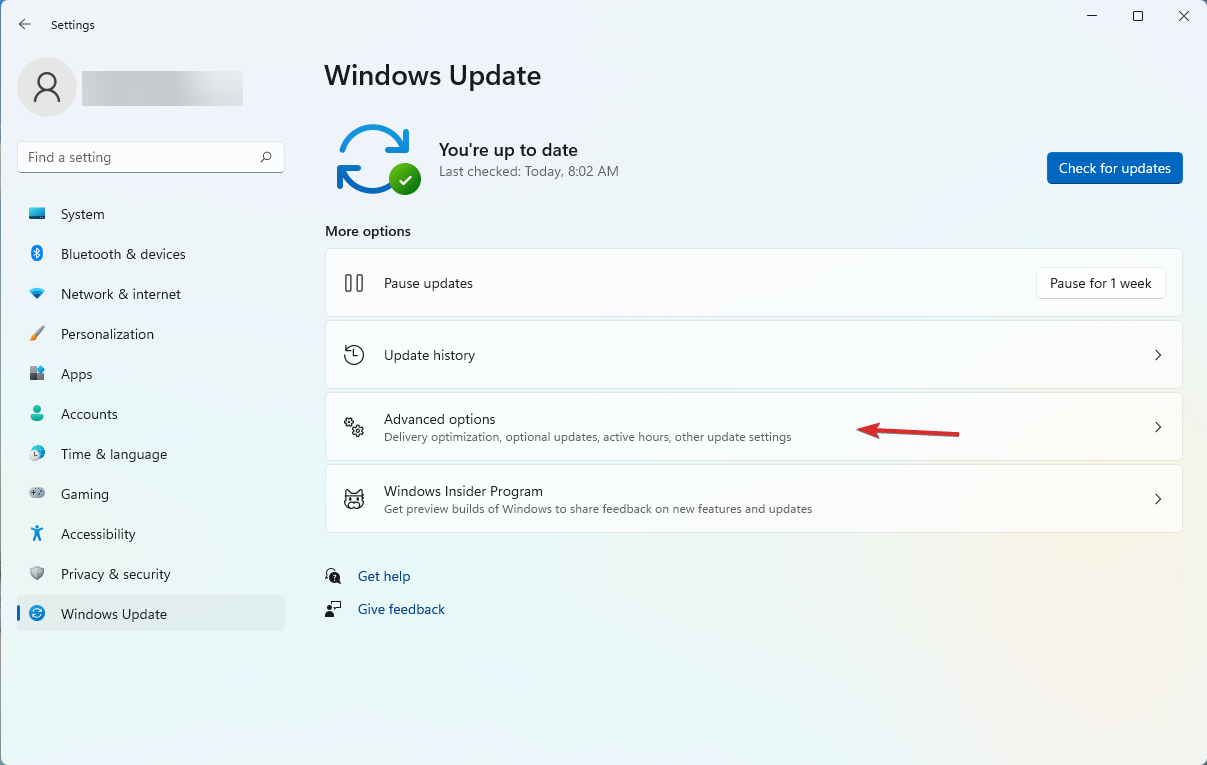Click the Windows Insider Program icon
1207x765 pixels.
pos(354,498)
